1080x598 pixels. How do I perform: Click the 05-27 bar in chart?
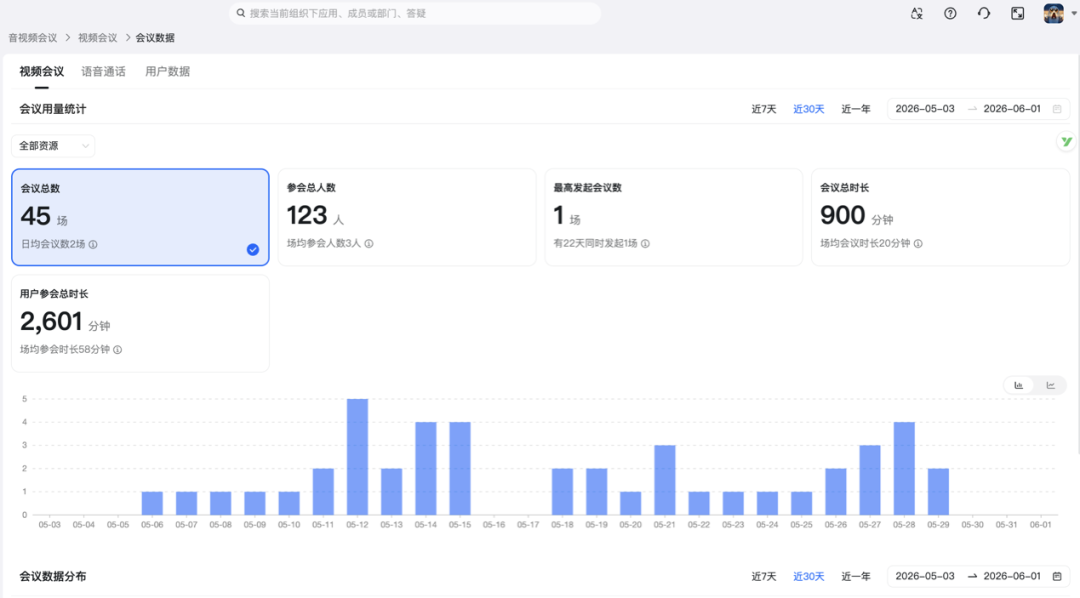point(870,480)
